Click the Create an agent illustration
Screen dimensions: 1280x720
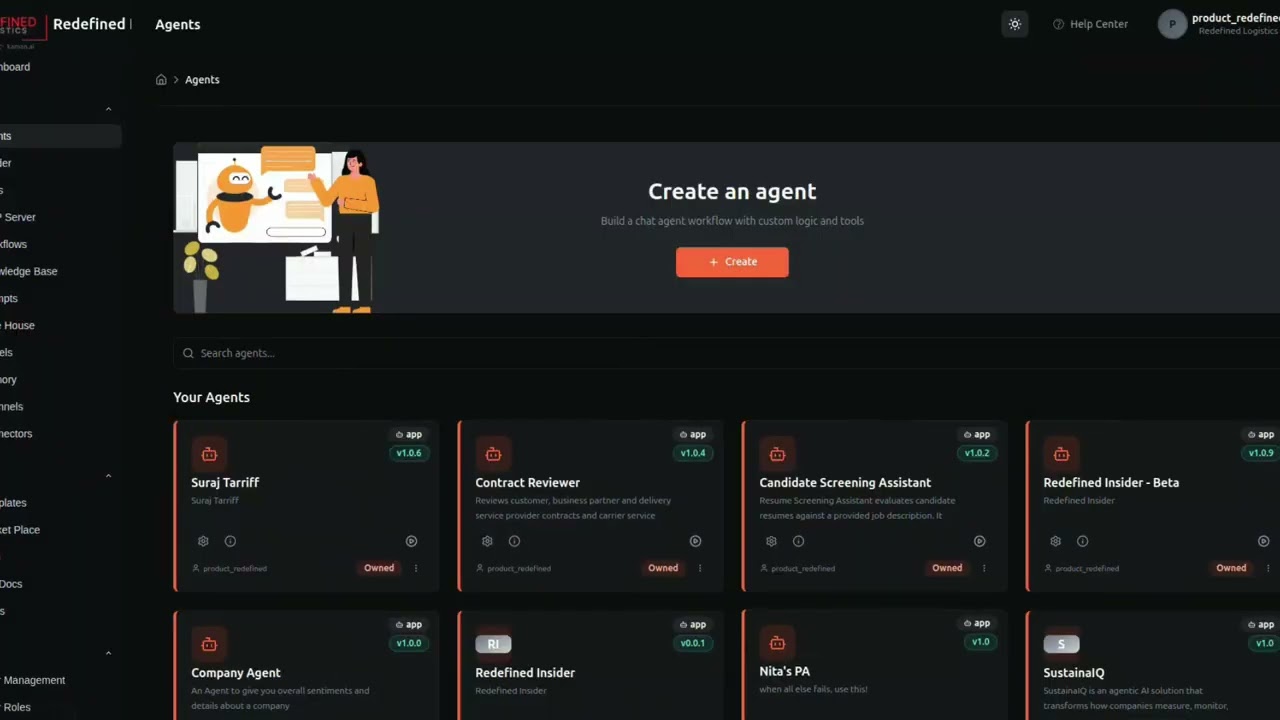(x=277, y=228)
